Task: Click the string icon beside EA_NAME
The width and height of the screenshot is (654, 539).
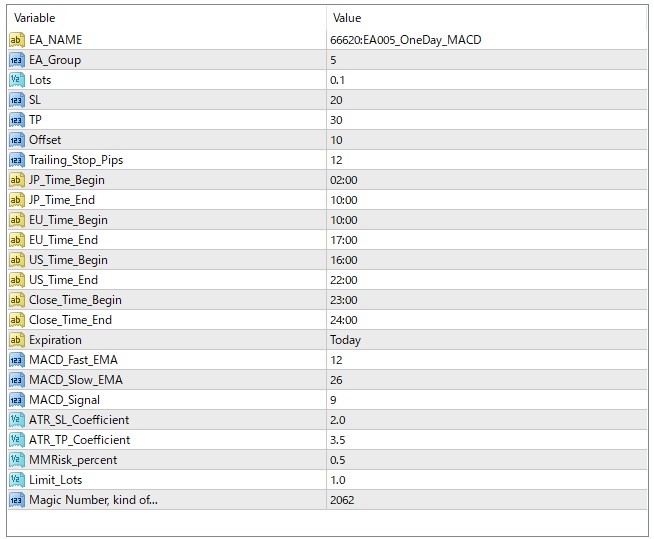Action: (16, 40)
